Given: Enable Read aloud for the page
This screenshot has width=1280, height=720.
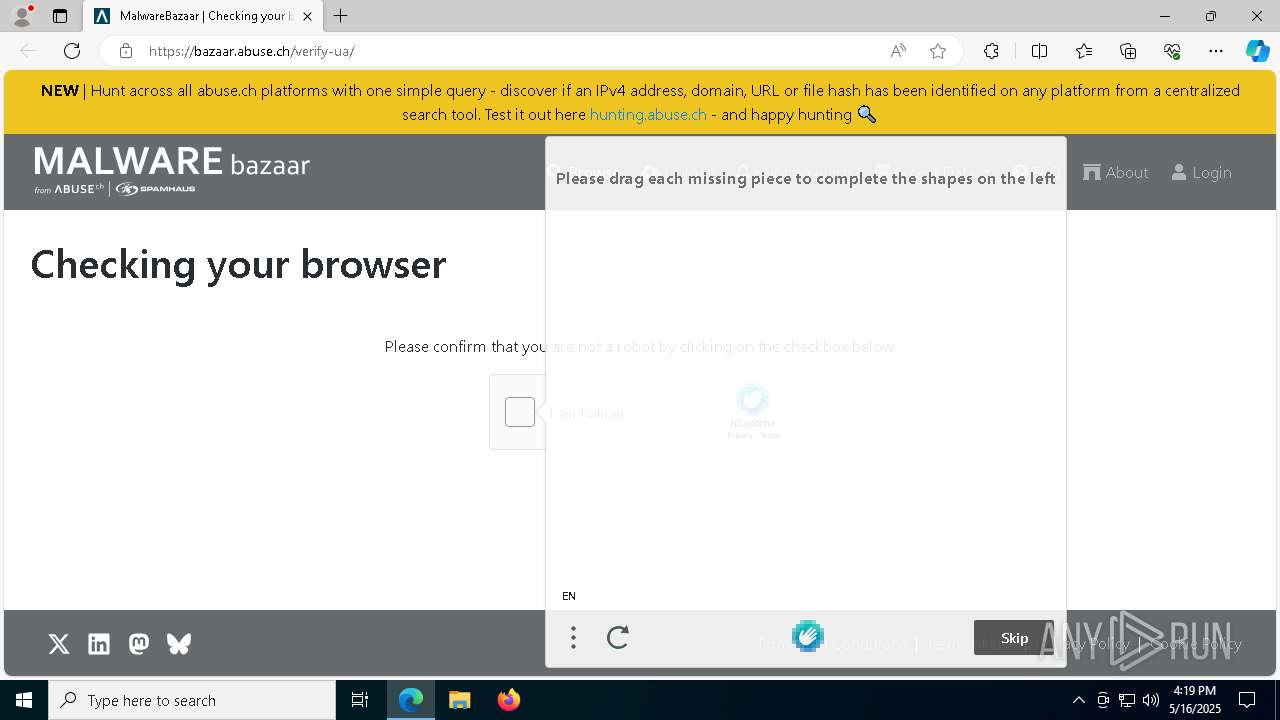Looking at the screenshot, I should tap(898, 51).
